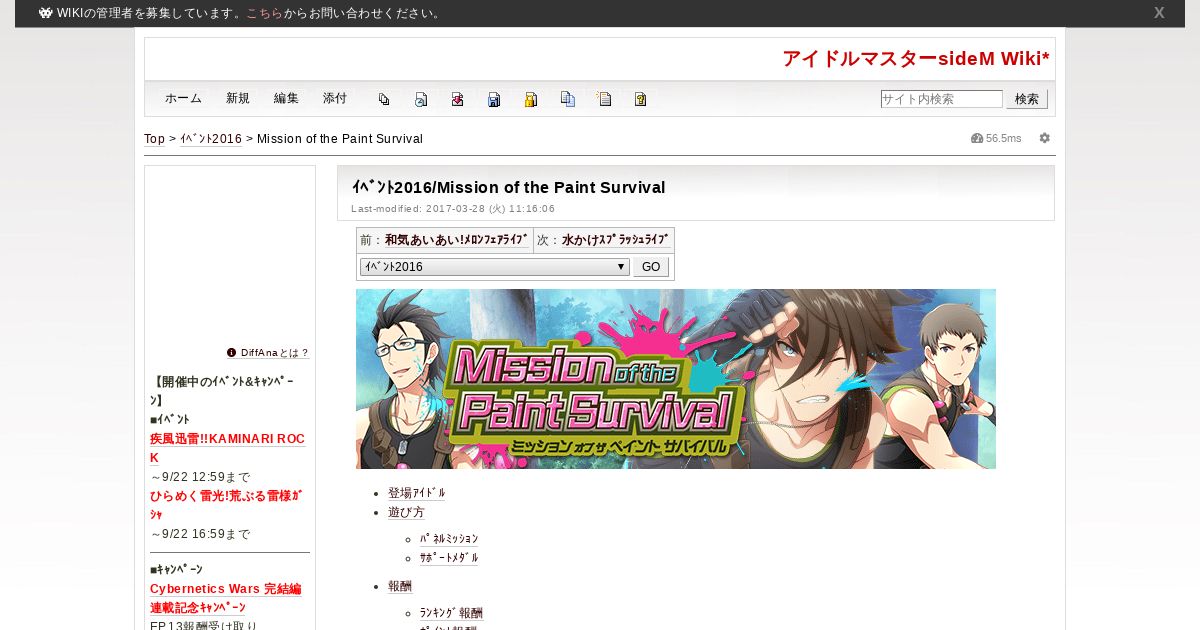1200x630 pixels.
Task: Click the floppy disk save icon
Action: 494,99
